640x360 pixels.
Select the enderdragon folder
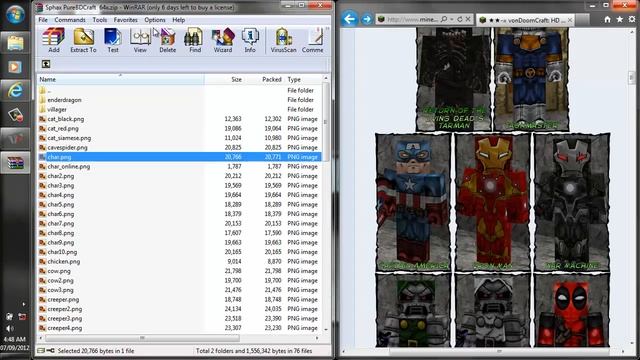click(64, 100)
